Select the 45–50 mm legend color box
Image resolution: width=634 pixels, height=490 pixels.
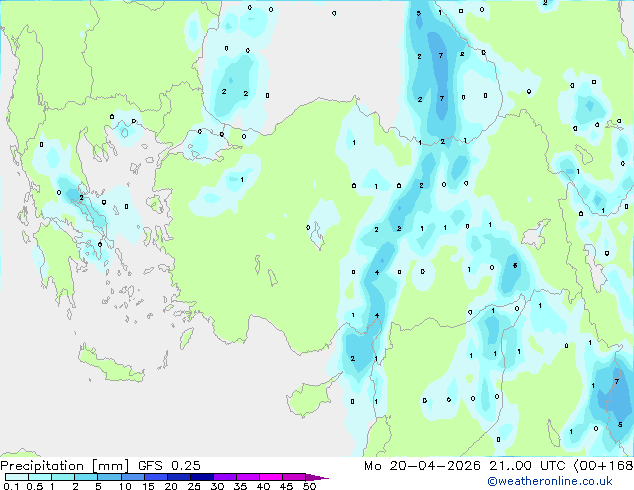click(x=294, y=477)
